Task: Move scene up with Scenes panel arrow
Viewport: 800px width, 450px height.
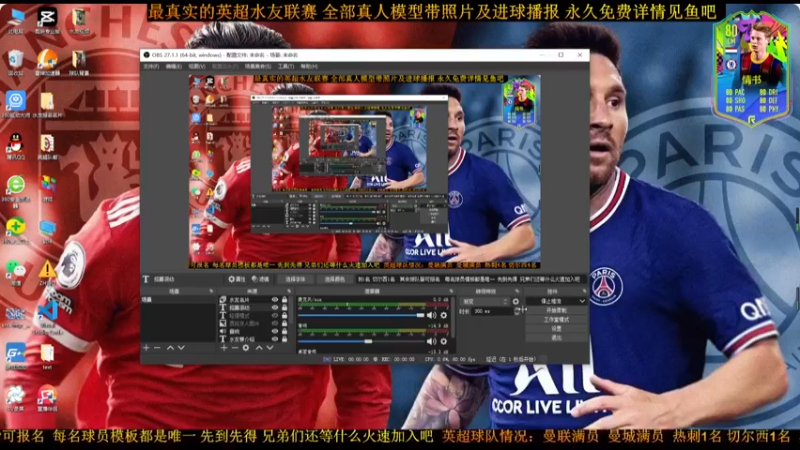Action: coord(170,347)
